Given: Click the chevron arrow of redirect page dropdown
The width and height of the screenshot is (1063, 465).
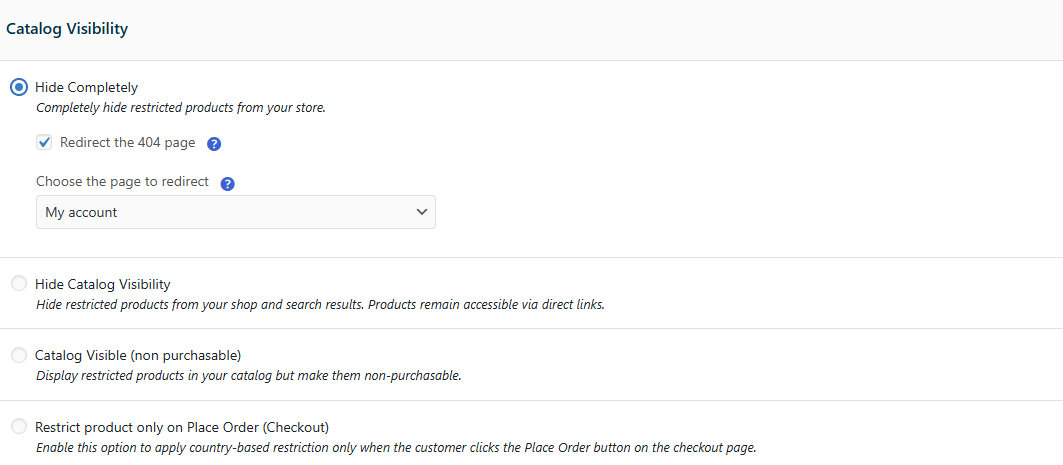Looking at the screenshot, I should pyautogui.click(x=421, y=212).
